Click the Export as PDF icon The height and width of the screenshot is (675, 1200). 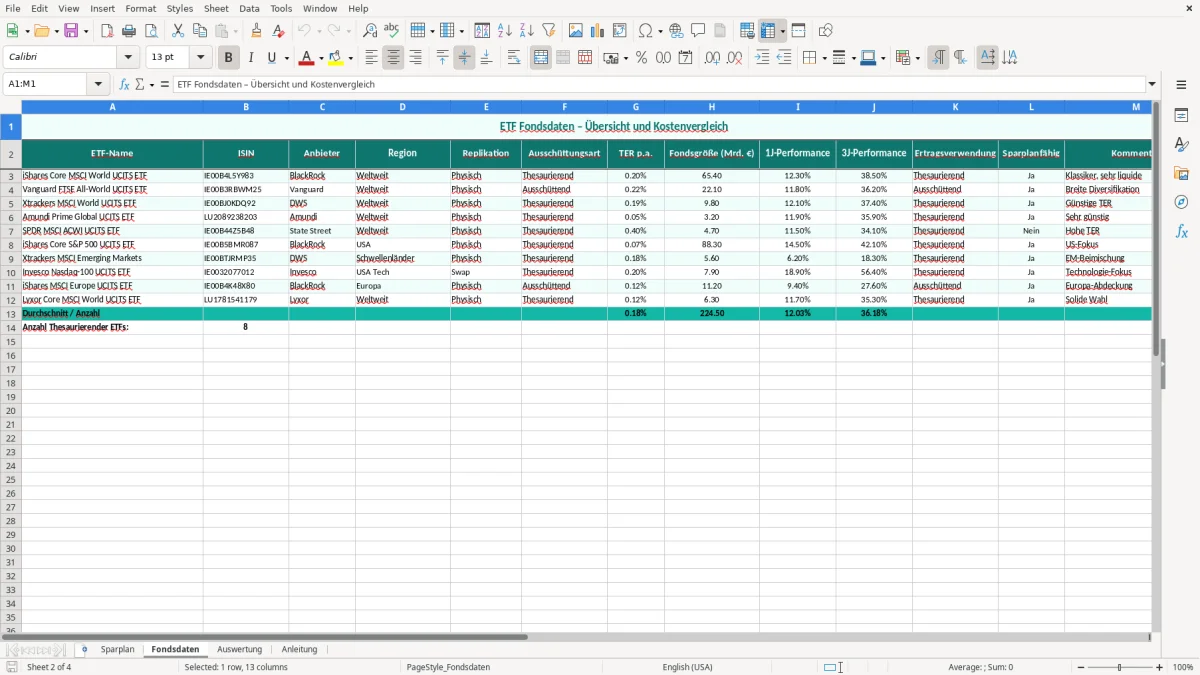(x=107, y=31)
